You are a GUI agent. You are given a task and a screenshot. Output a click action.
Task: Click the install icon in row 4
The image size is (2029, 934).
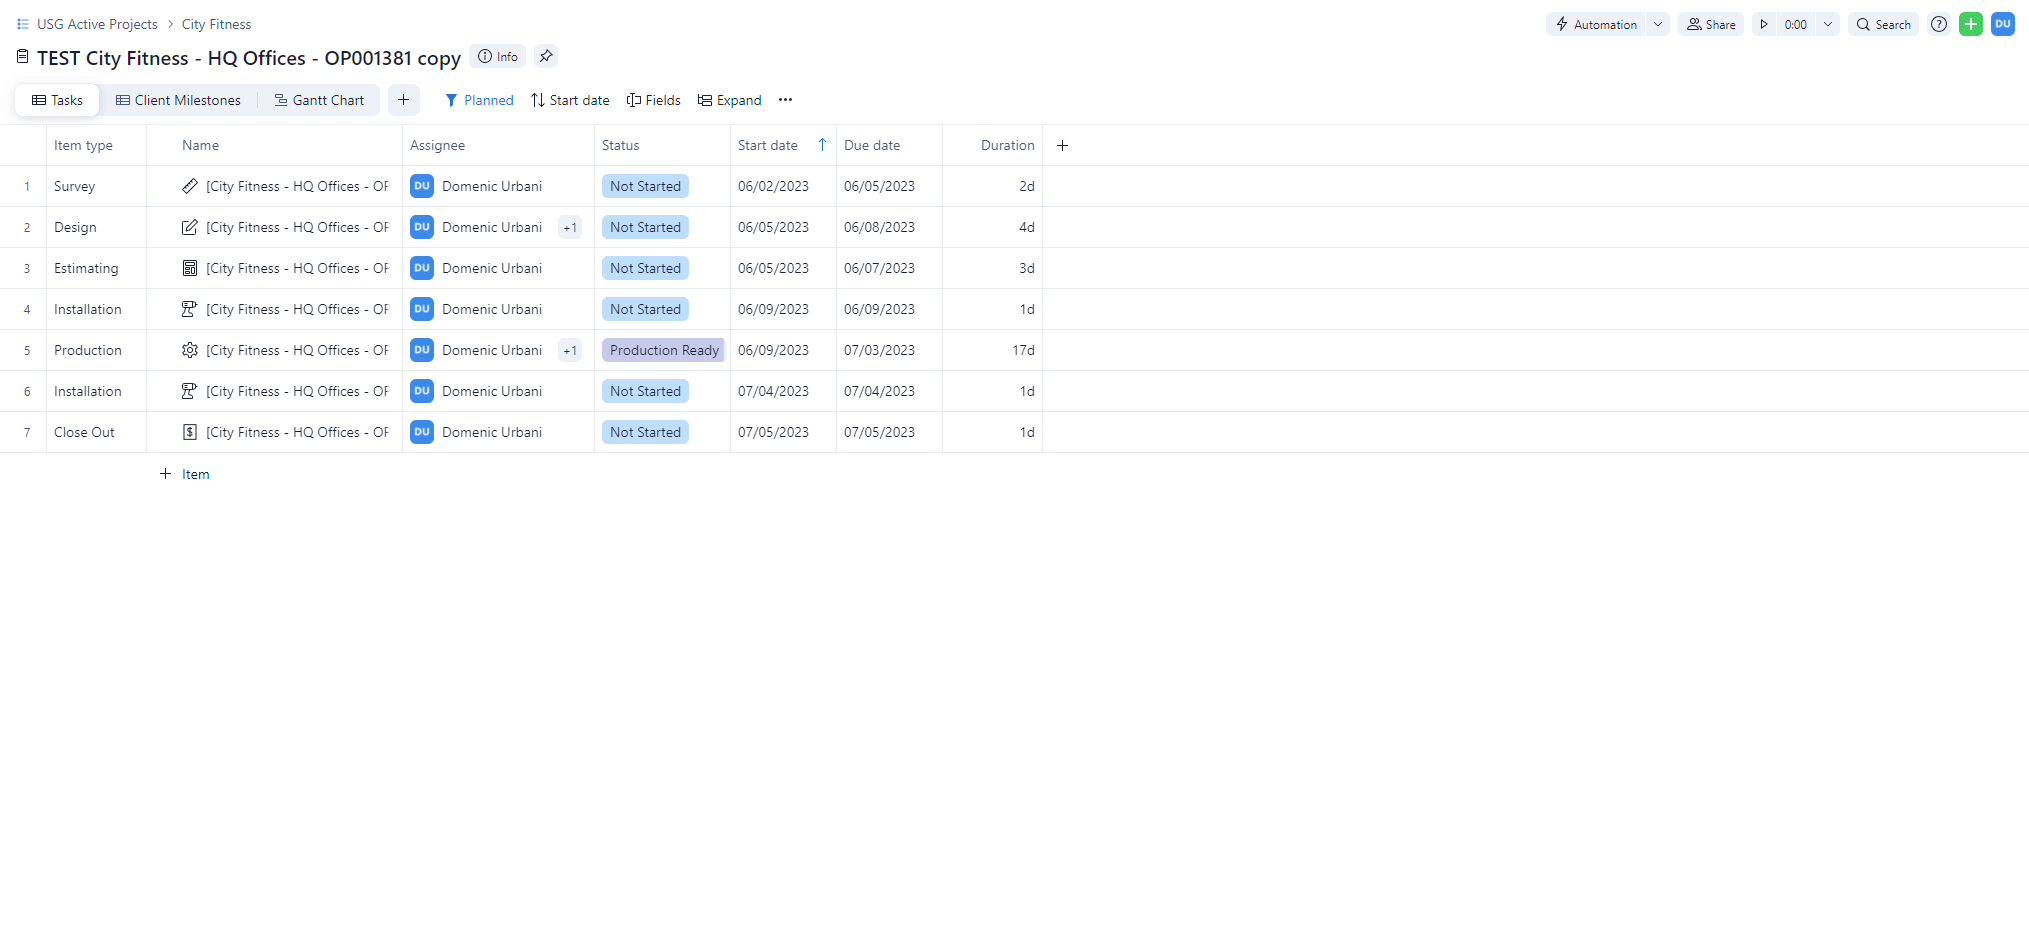(190, 309)
